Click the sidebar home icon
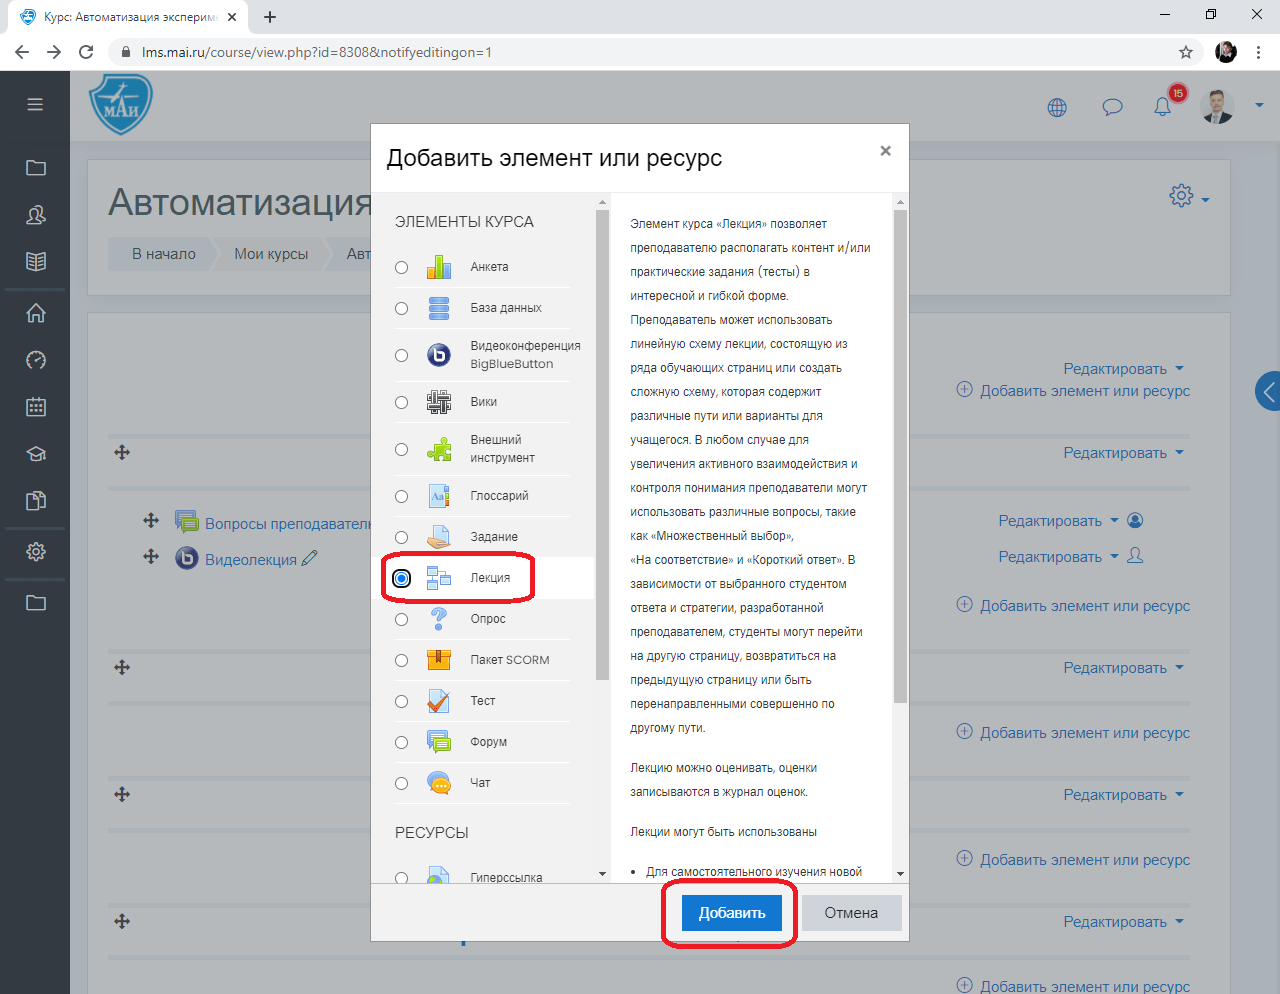Screen dimensions: 1280x994 tap(36, 313)
